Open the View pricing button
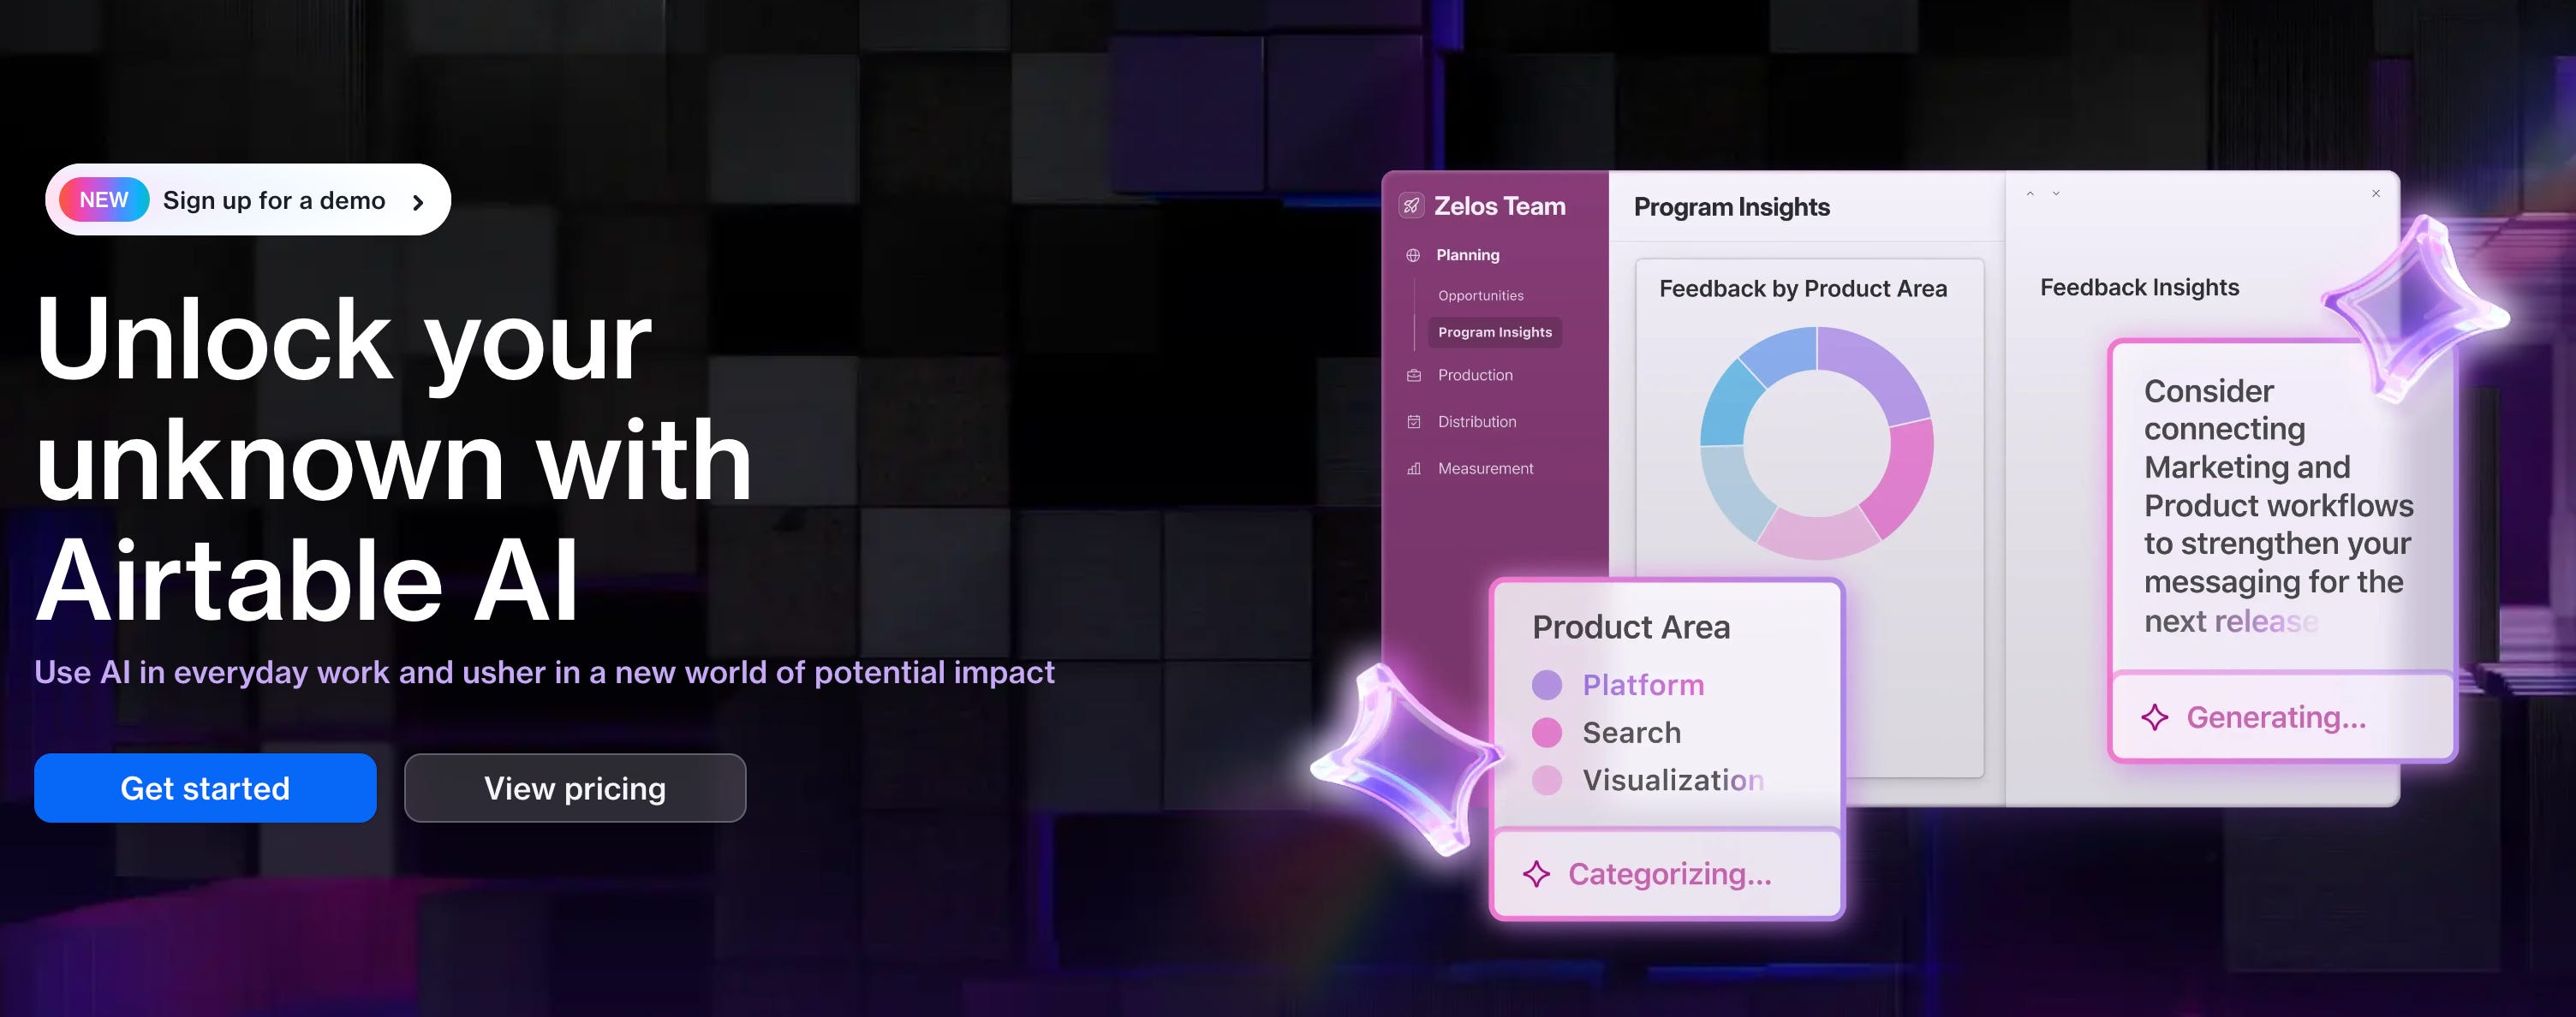This screenshot has width=2576, height=1017. click(575, 788)
